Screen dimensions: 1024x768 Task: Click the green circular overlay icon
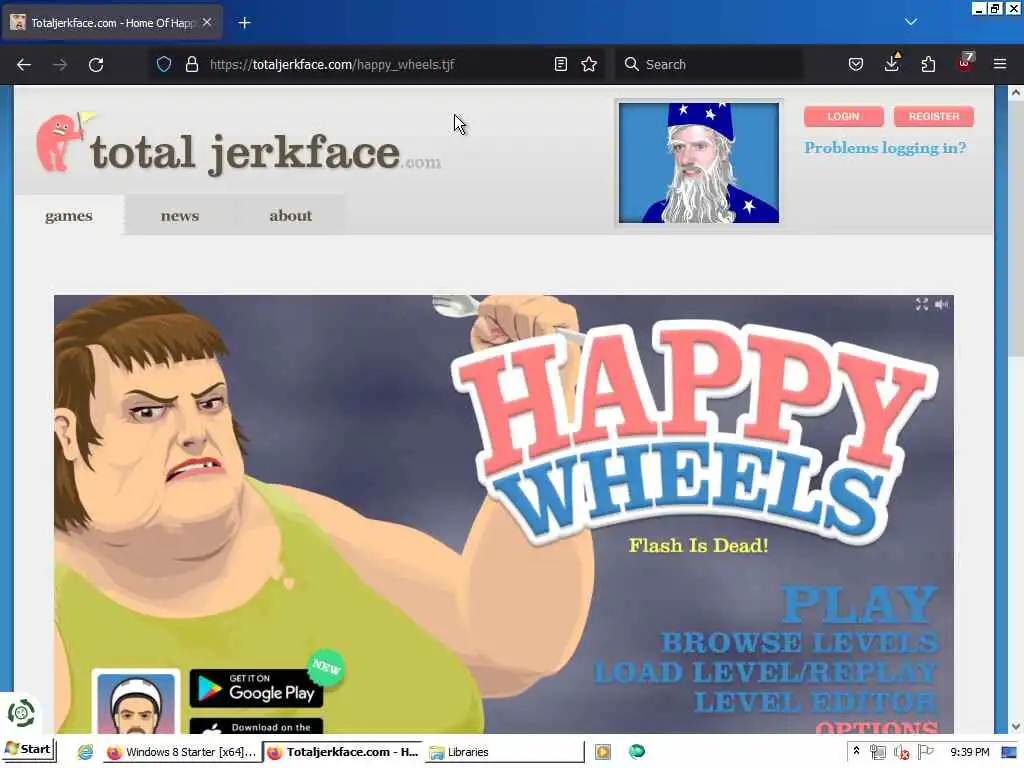(21, 712)
